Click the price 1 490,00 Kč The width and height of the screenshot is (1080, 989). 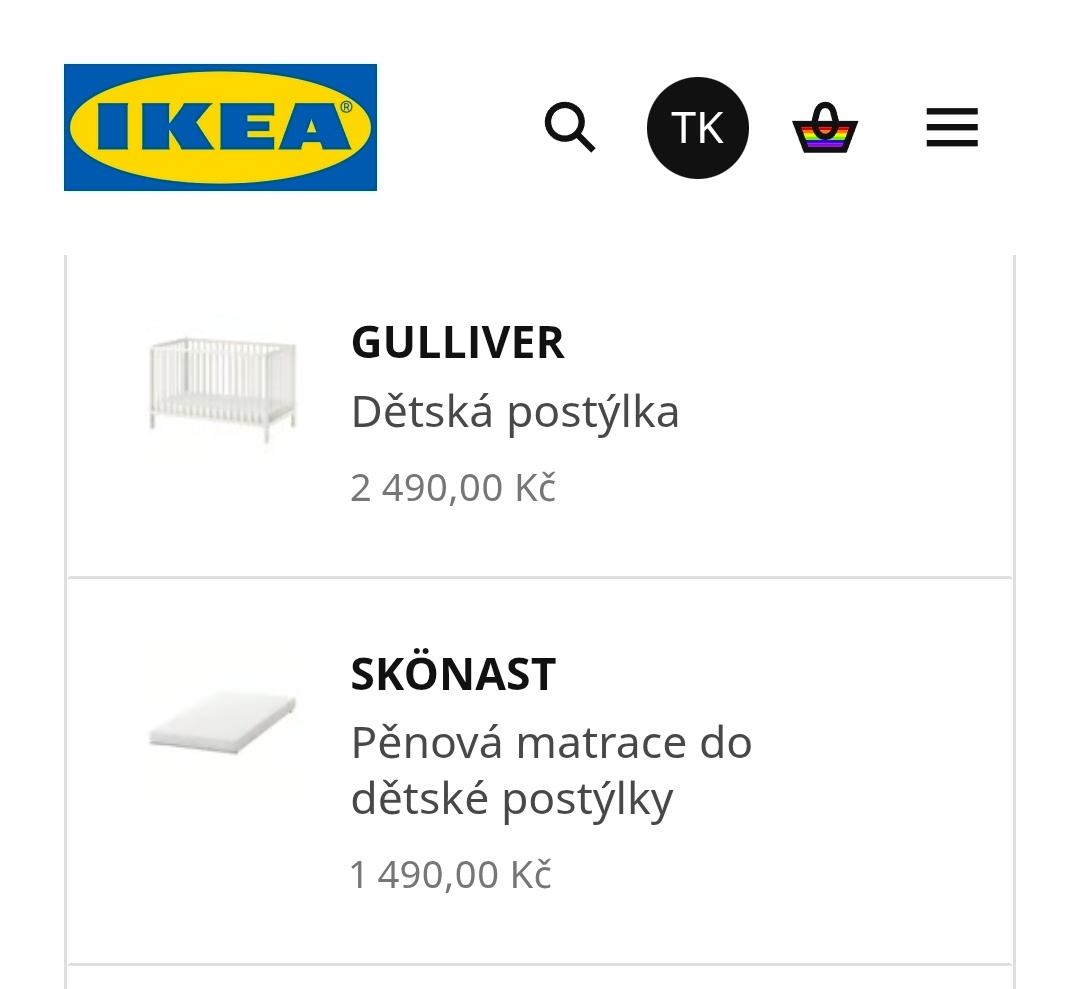(x=450, y=873)
